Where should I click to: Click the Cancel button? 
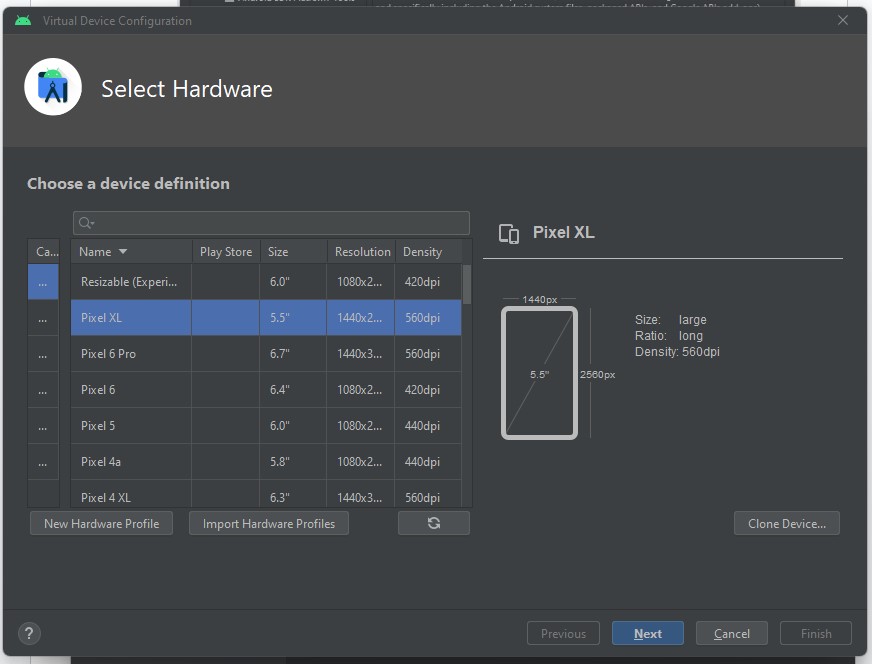pos(731,633)
